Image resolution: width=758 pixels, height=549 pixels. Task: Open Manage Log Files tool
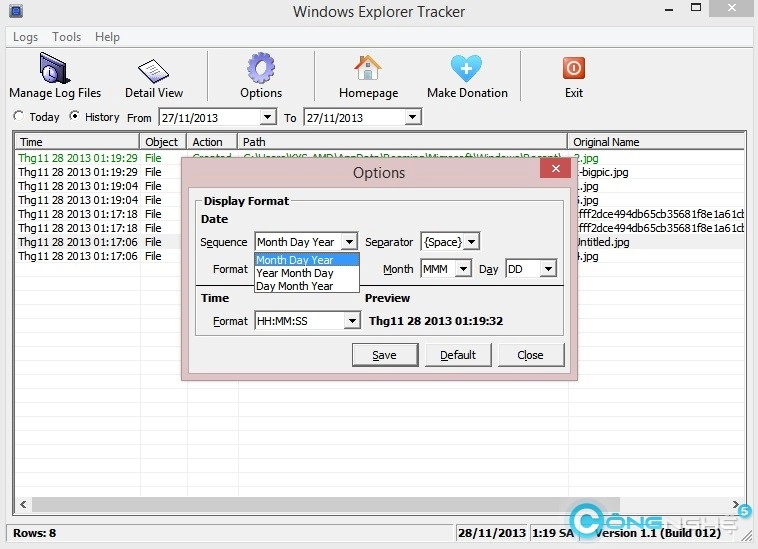click(55, 75)
